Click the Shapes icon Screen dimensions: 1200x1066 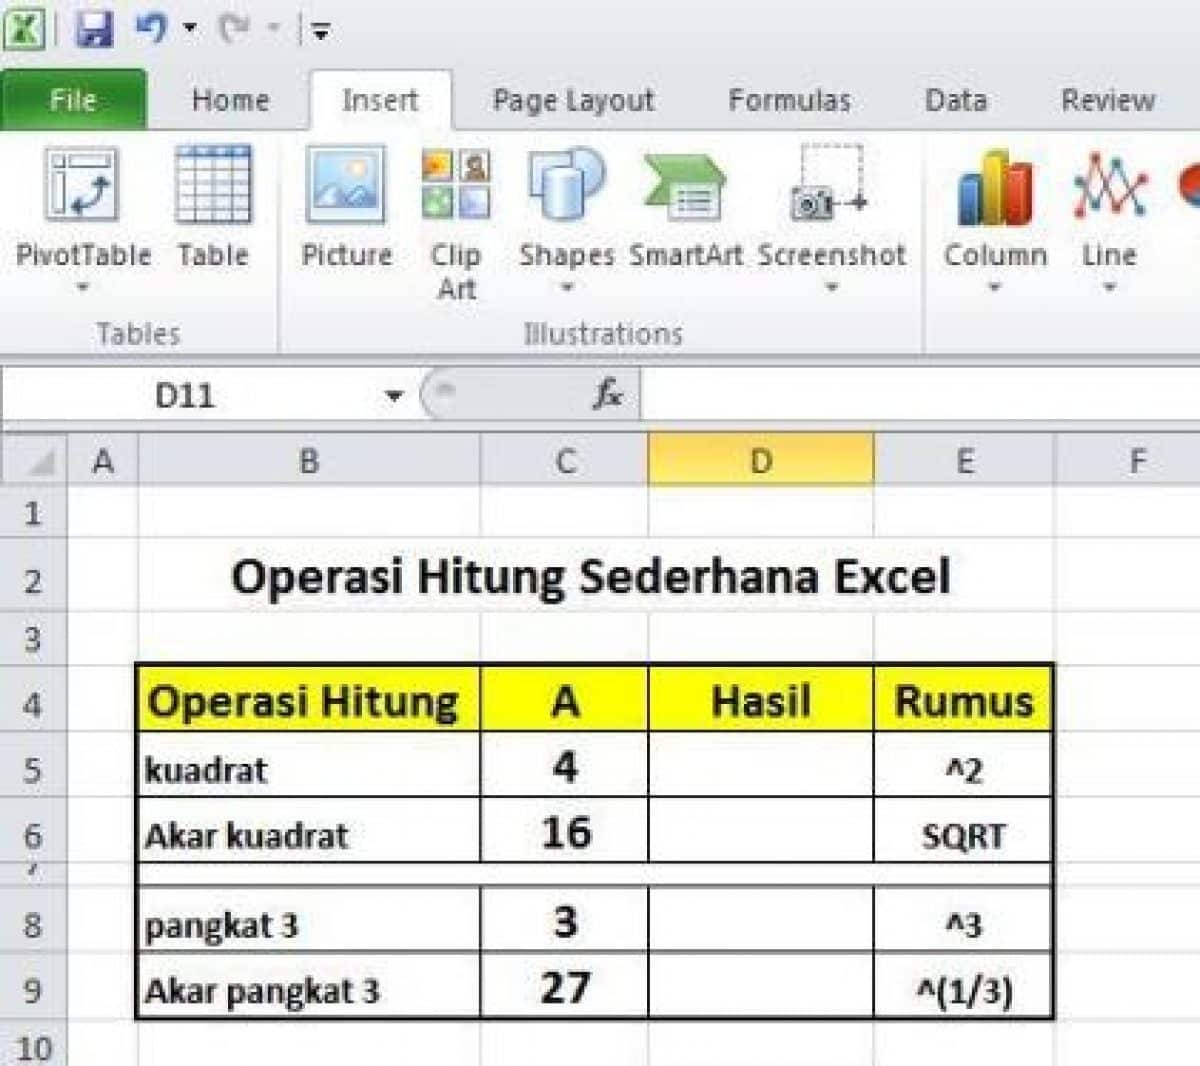click(566, 186)
